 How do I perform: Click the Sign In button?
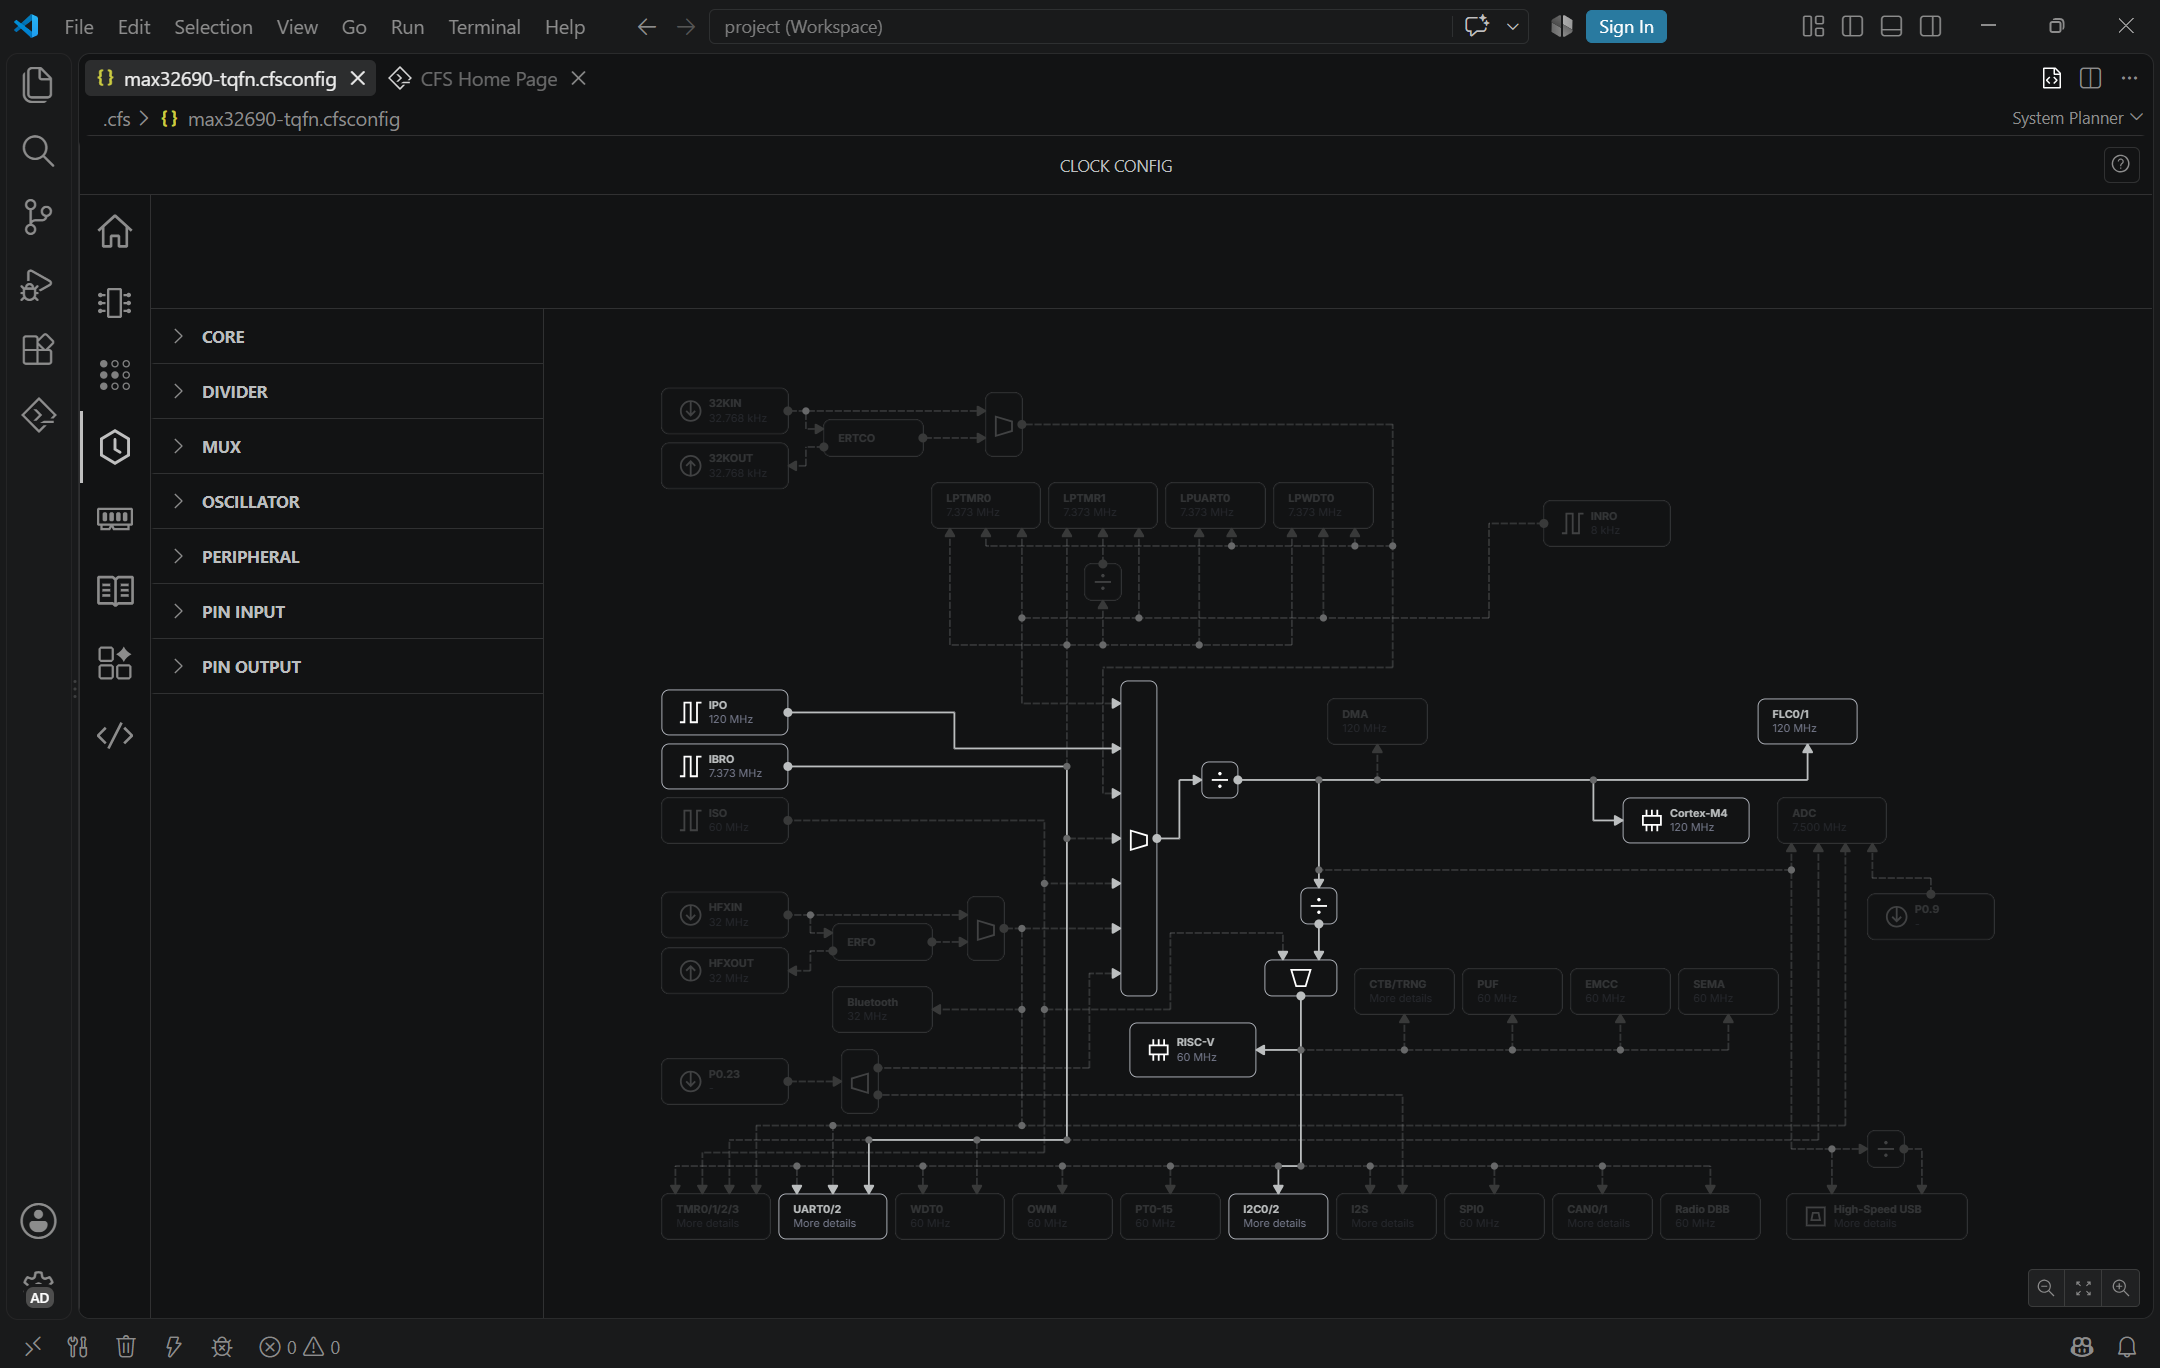[1626, 27]
